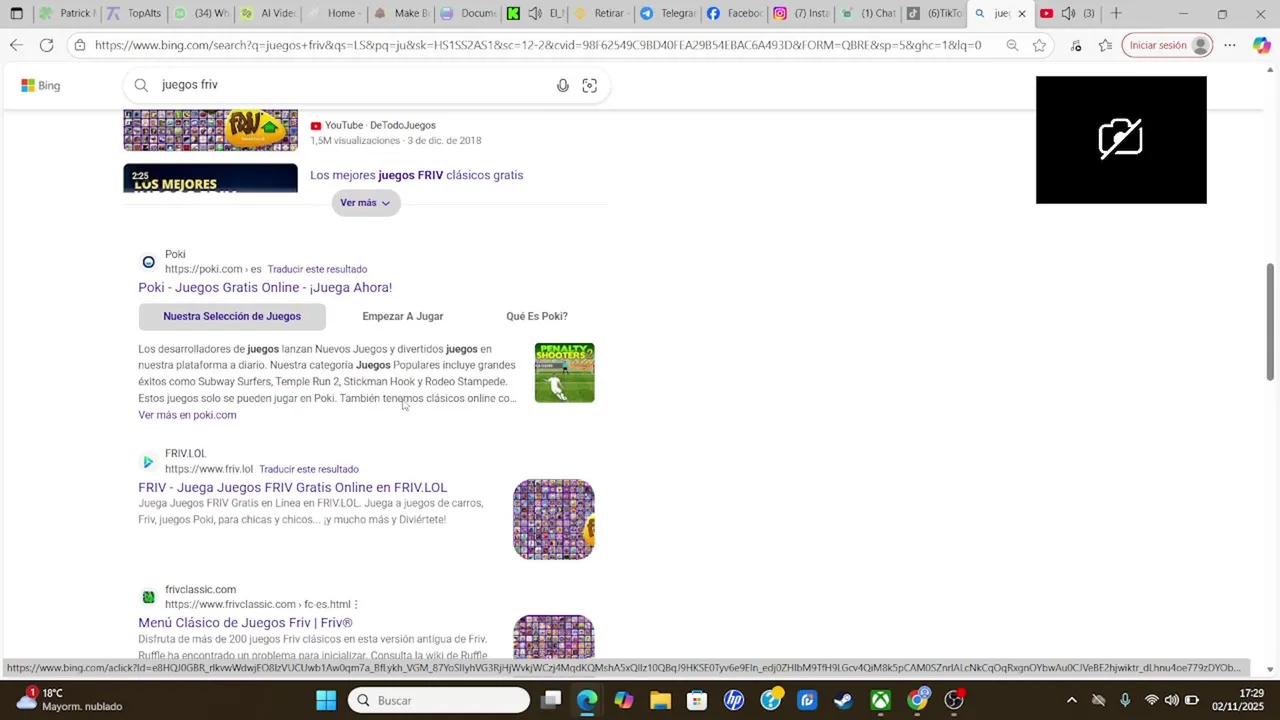Screen dimensions: 1280x720
Task: Open Xbox app on taskbar
Action: pos(881,700)
